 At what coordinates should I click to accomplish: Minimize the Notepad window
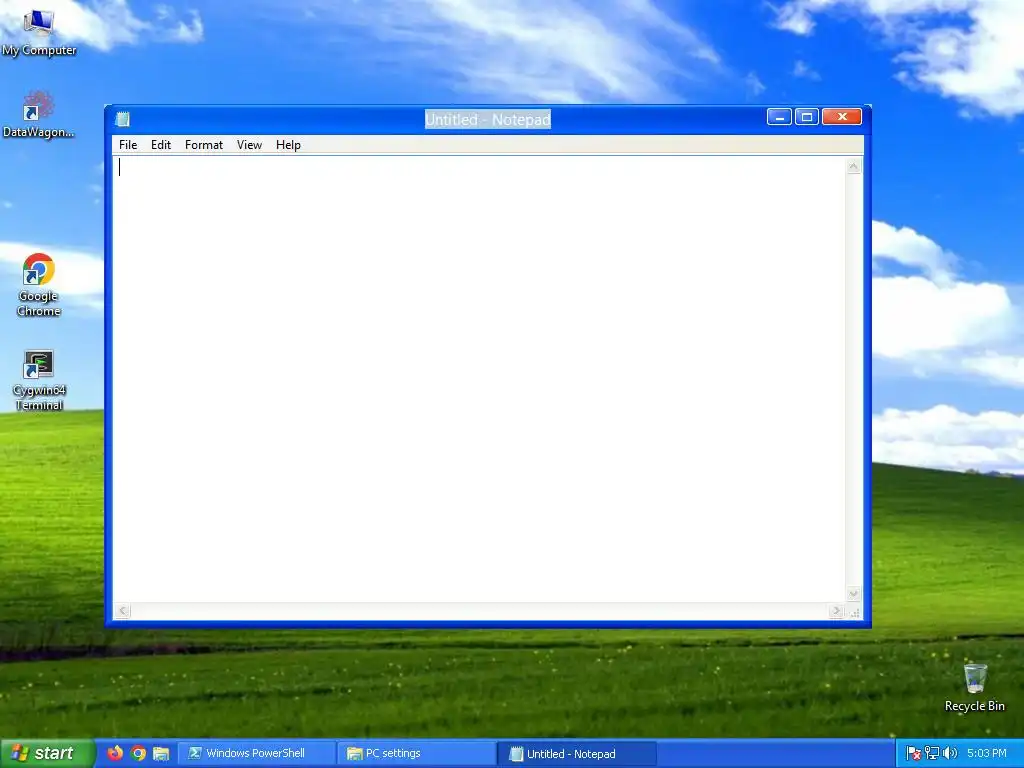point(779,117)
